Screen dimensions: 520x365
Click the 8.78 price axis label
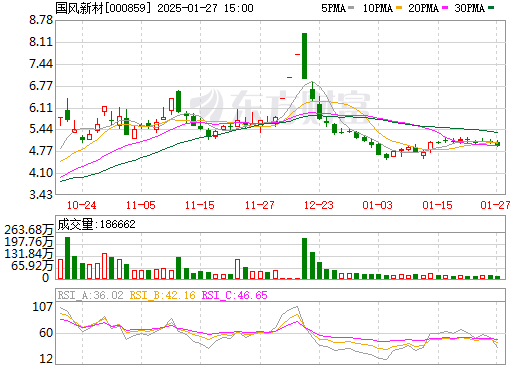tap(41, 20)
